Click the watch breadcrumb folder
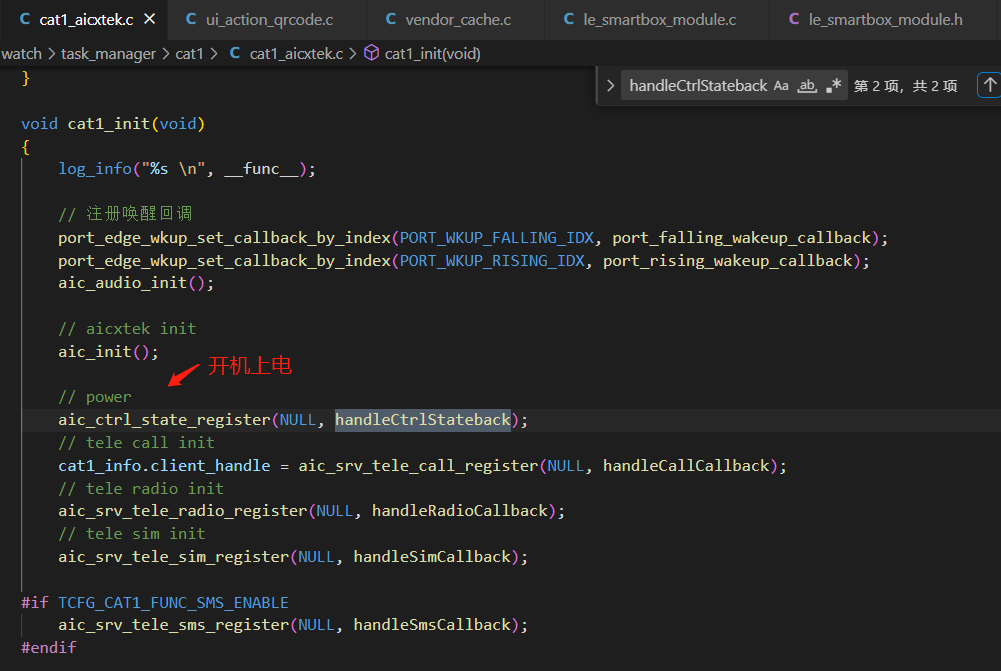This screenshot has width=1001, height=671. tap(22, 54)
